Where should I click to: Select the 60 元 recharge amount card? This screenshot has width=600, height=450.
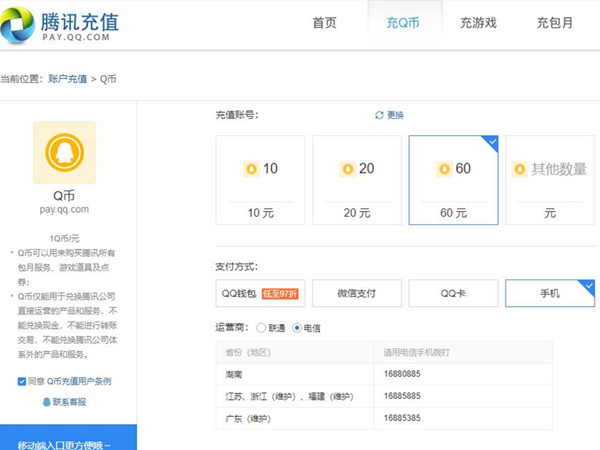coord(453,180)
